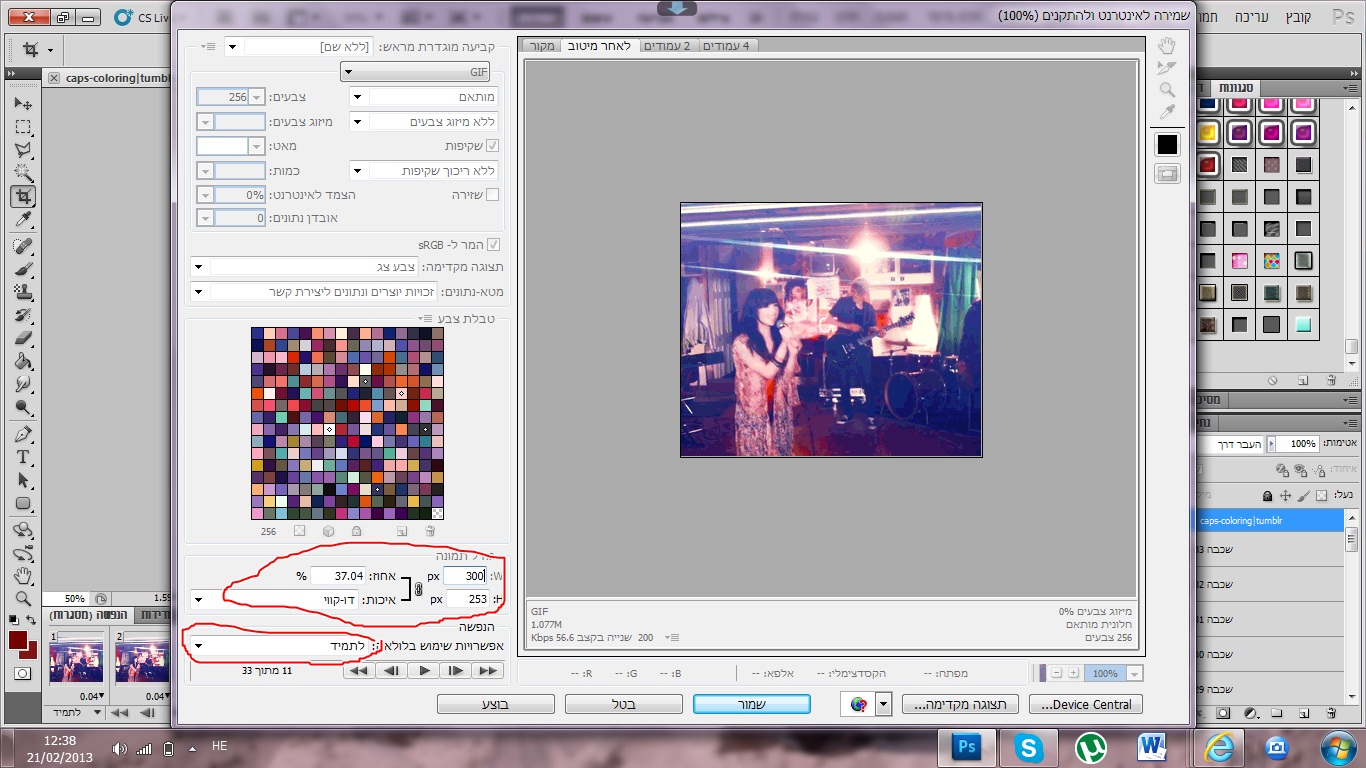This screenshot has height=768, width=1366.
Task: Click the lock color icon under color table
Action: (x=356, y=531)
